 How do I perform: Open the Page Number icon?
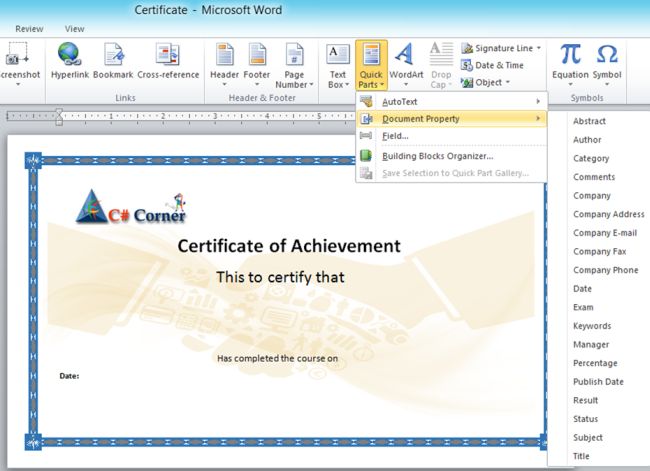[294, 54]
